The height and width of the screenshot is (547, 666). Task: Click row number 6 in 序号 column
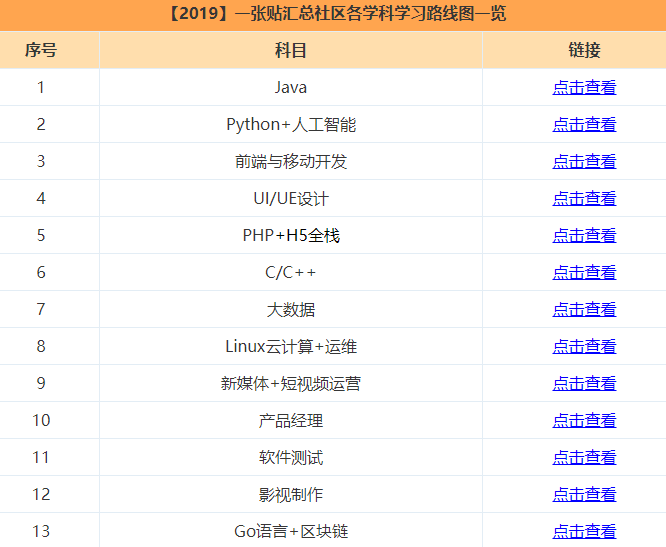pos(41,272)
